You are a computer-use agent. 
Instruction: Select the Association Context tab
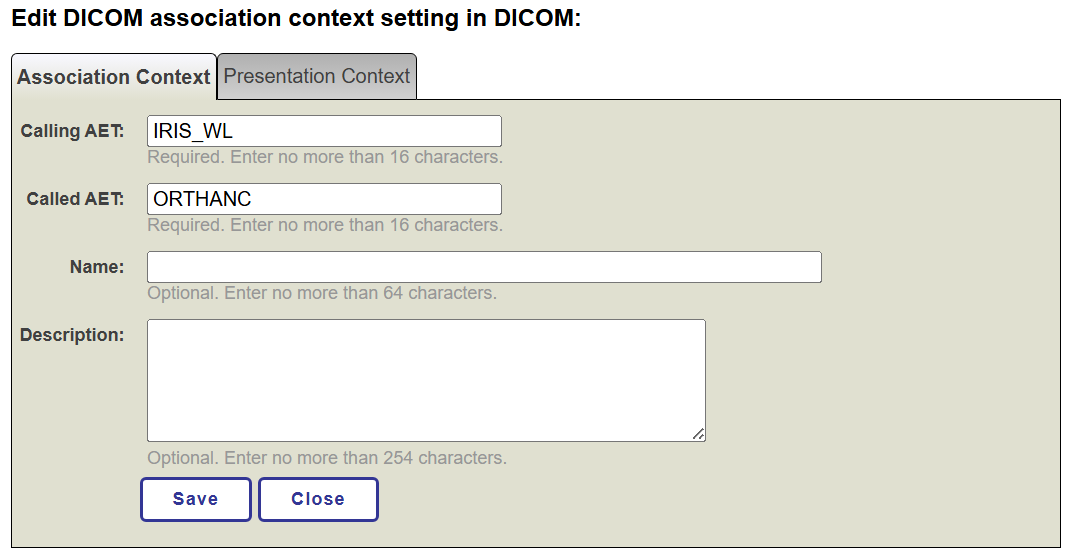click(114, 77)
